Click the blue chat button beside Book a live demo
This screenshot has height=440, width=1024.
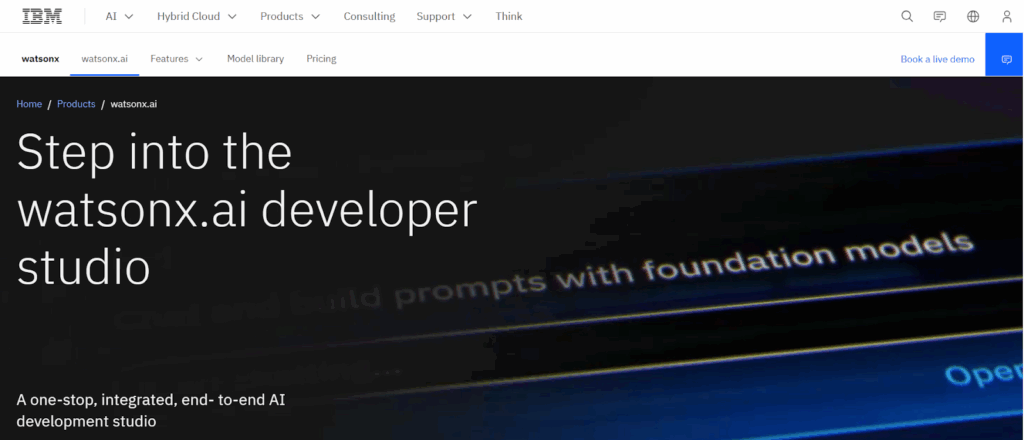point(1006,59)
